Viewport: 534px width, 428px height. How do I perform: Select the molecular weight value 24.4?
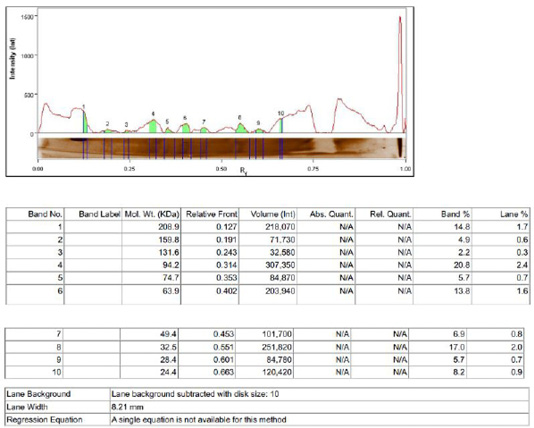coord(168,372)
